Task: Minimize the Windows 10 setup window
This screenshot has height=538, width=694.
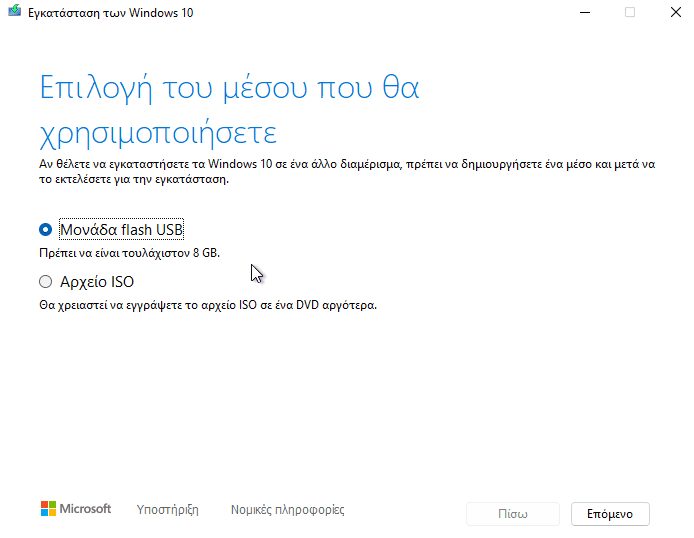Action: point(585,12)
